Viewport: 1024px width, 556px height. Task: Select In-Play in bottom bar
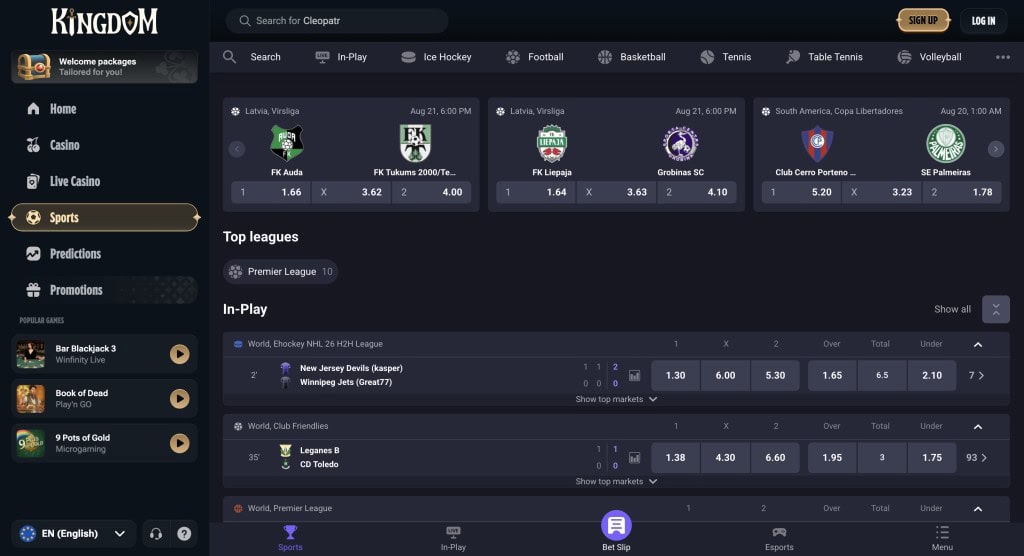coord(453,539)
